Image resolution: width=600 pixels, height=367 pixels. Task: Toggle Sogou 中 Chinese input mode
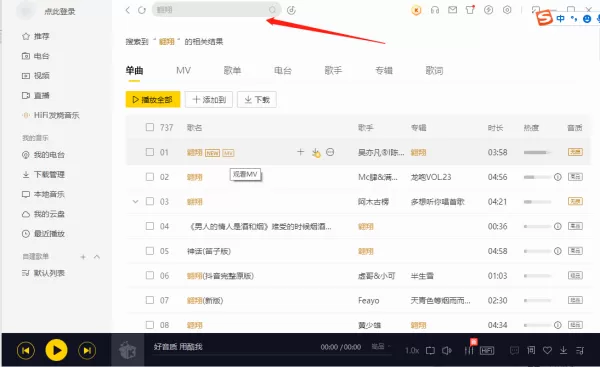click(x=561, y=18)
